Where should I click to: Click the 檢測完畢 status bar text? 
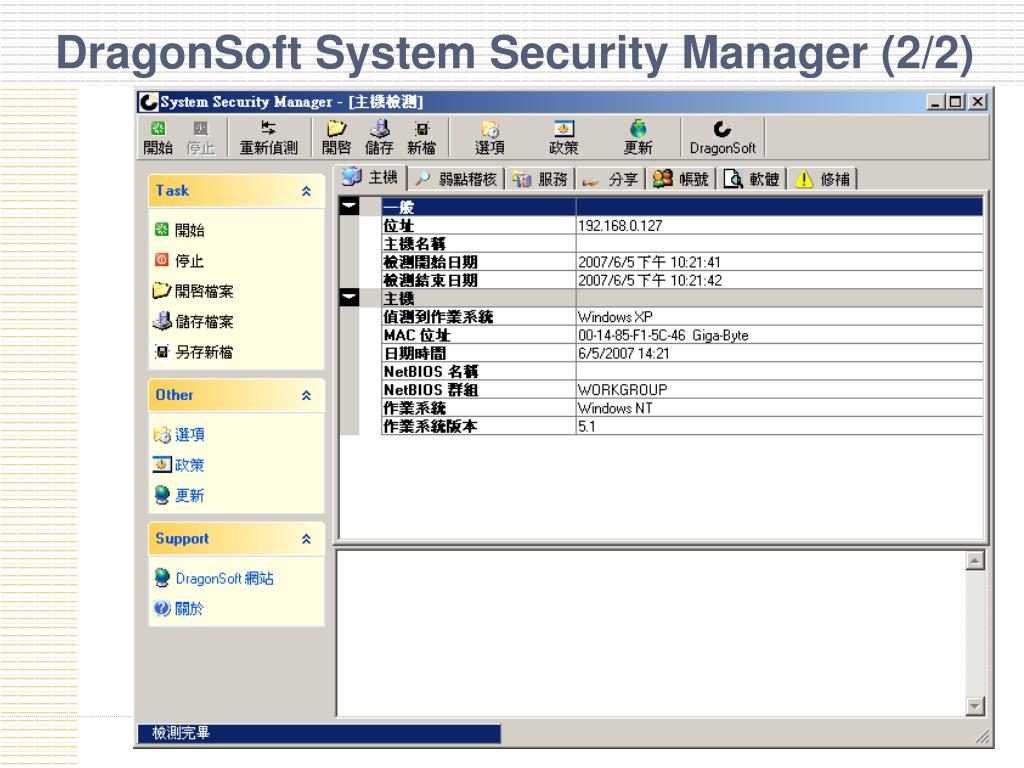coord(181,733)
